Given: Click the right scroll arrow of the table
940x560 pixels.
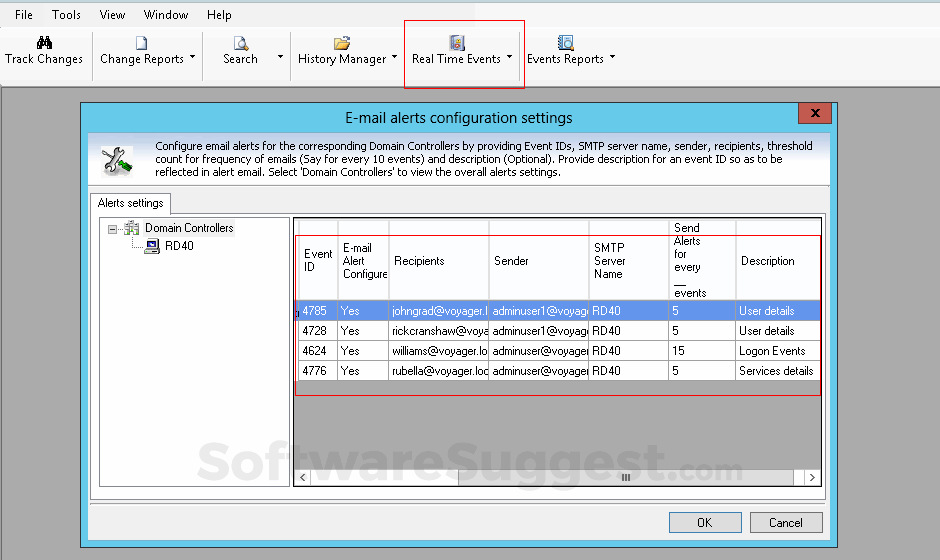Looking at the screenshot, I should click(812, 477).
